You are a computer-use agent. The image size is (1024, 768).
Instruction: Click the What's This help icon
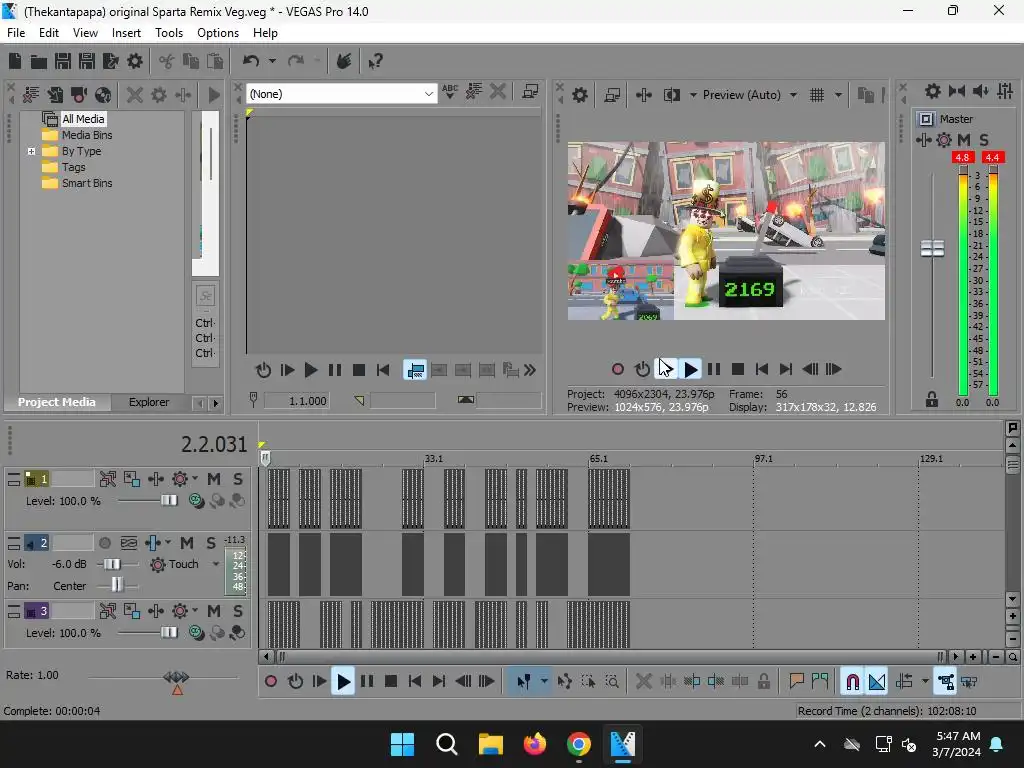coord(376,61)
